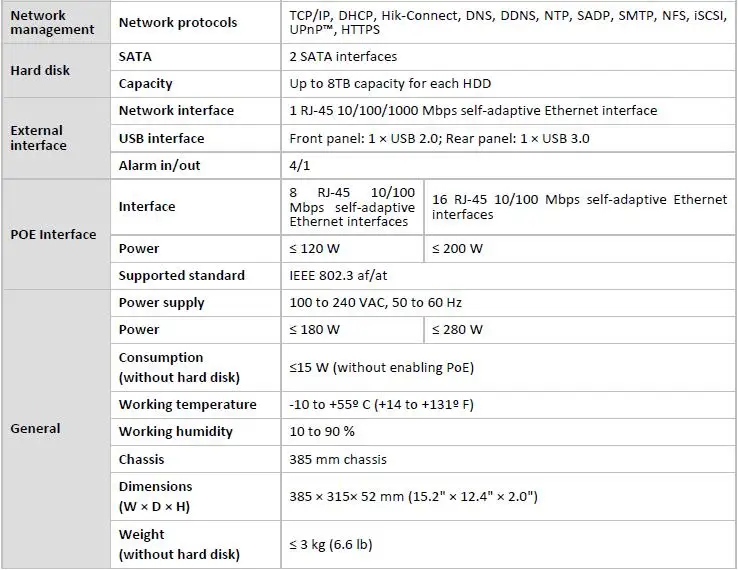Select the 8 RJ-45 interfaces cell
The image size is (738, 570).
[x=352, y=207]
